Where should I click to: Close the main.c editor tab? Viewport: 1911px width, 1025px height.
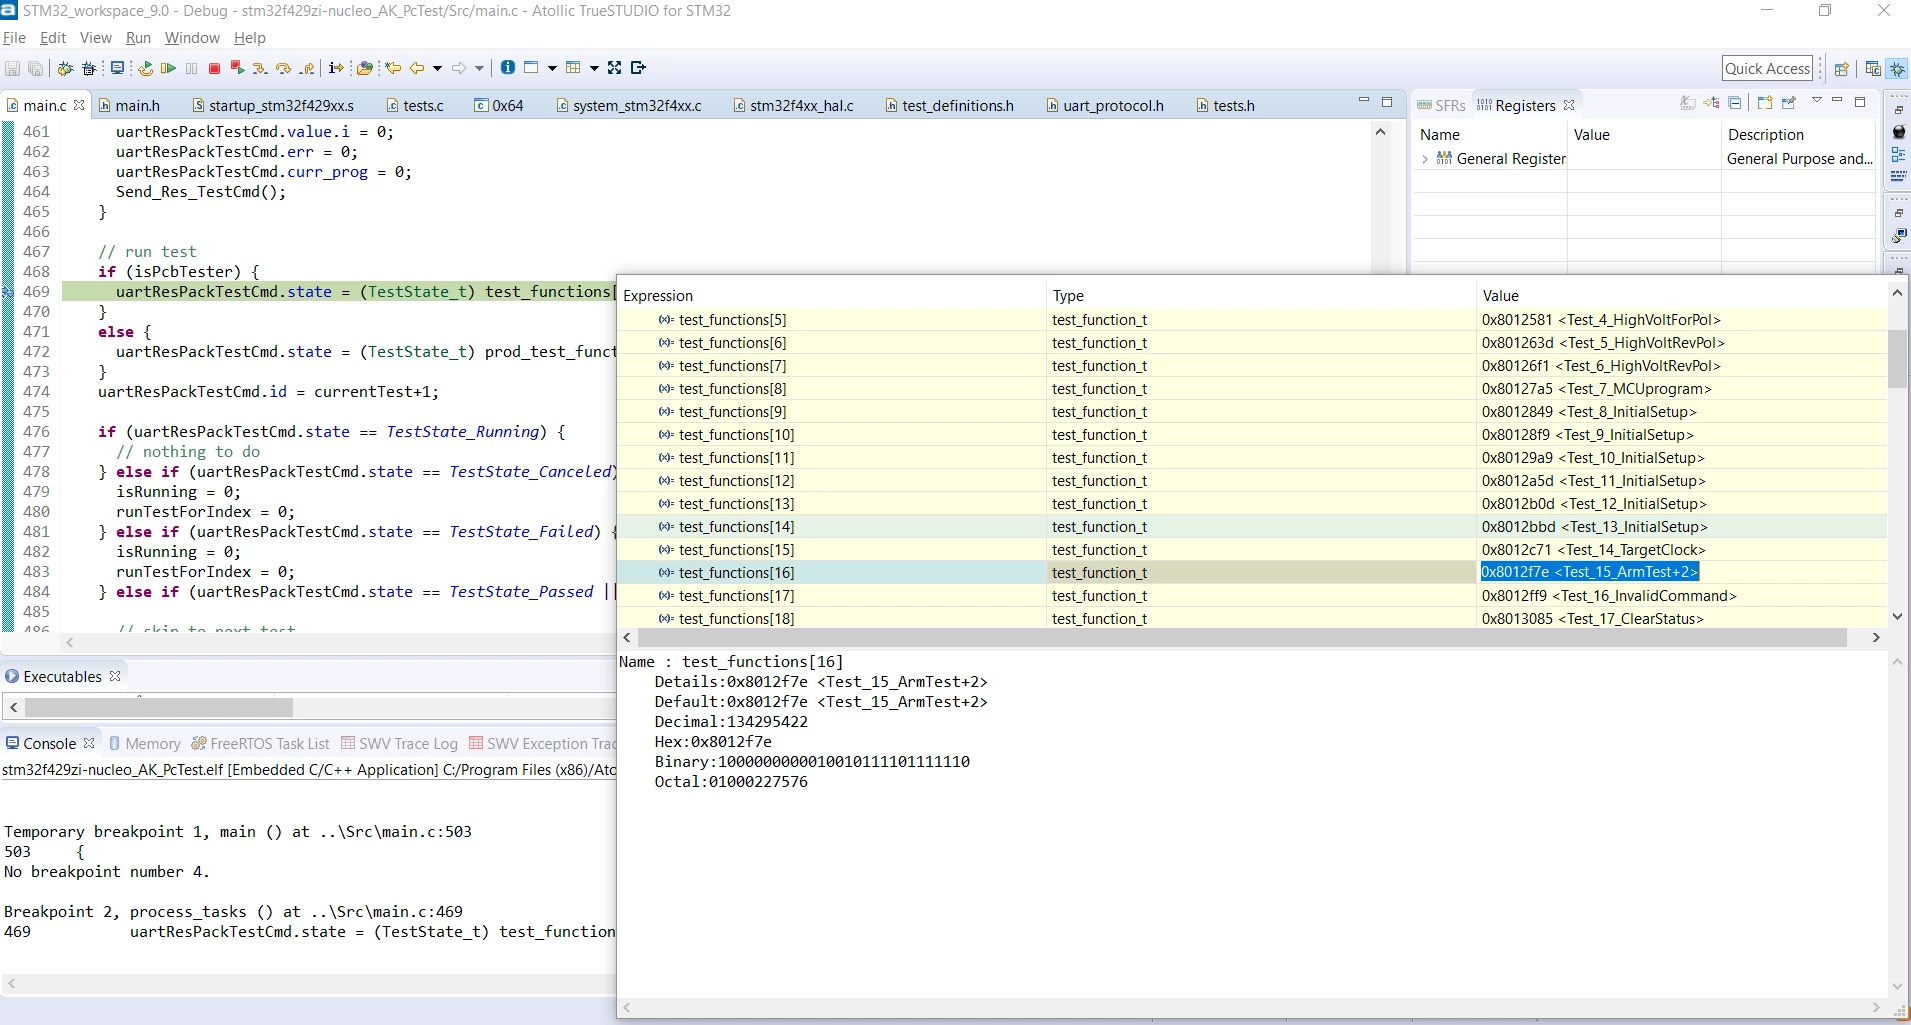tap(79, 105)
